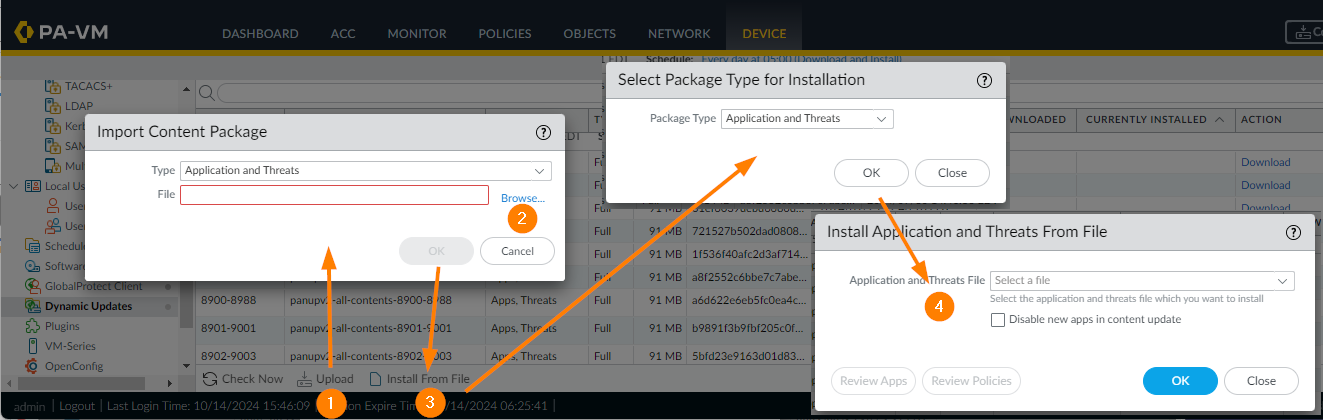Image resolution: width=1323 pixels, height=420 pixels.
Task: Click the CURRENTLY INSTALLED column header
Action: 1146,119
